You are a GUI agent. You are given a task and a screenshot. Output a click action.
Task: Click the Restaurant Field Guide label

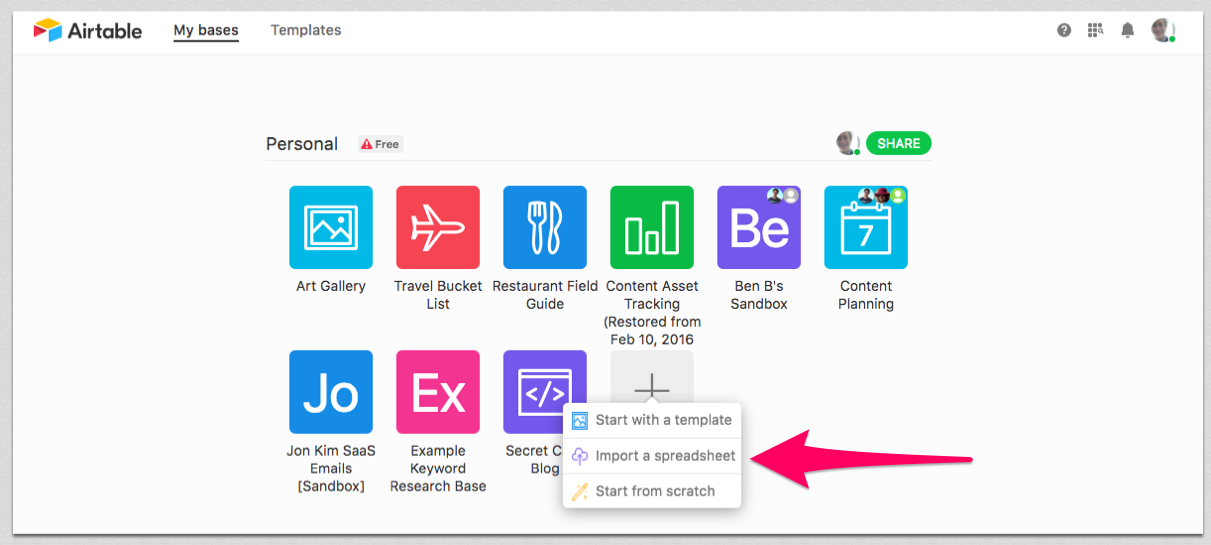coord(545,295)
